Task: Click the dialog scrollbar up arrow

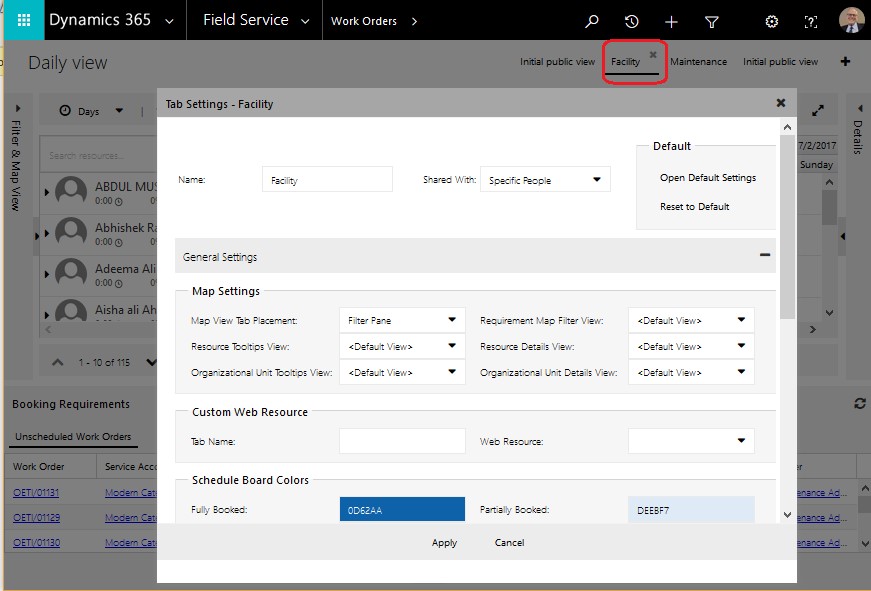Action: 787,127
